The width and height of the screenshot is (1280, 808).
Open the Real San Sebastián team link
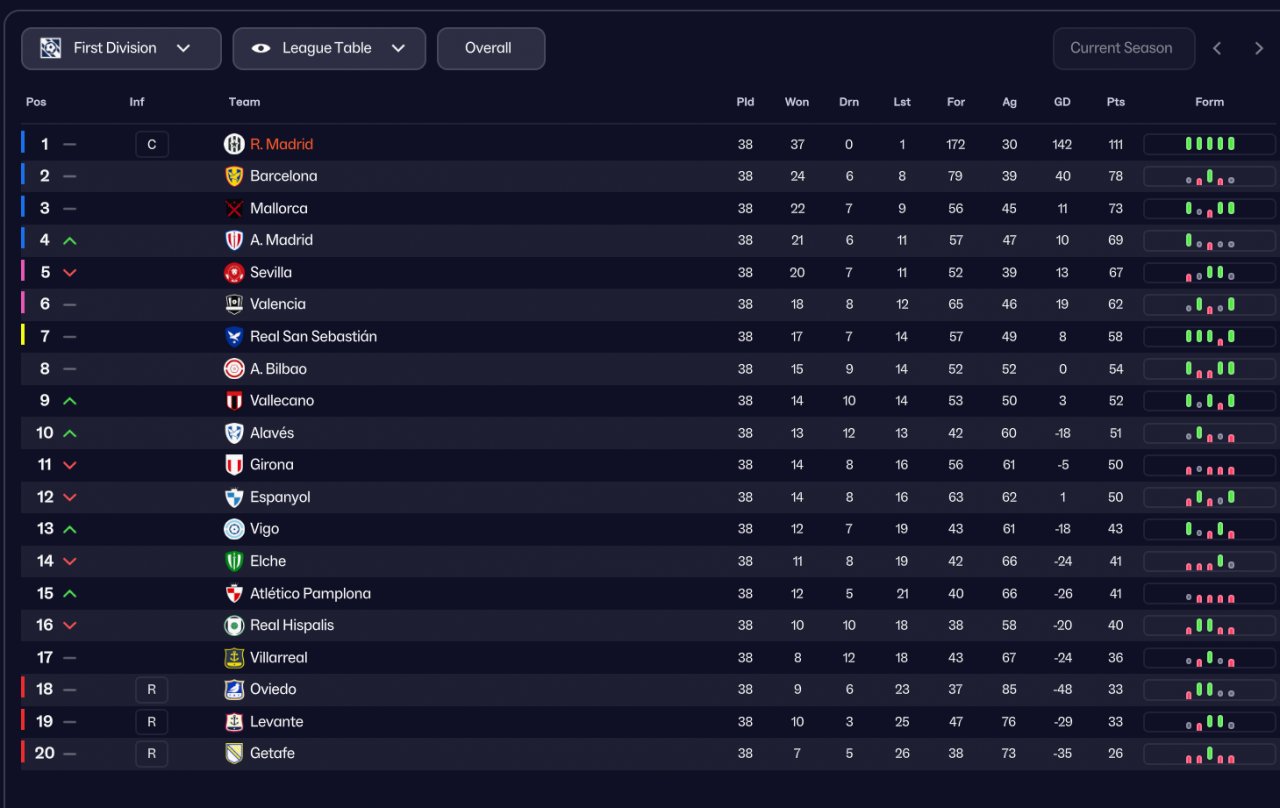(x=313, y=337)
